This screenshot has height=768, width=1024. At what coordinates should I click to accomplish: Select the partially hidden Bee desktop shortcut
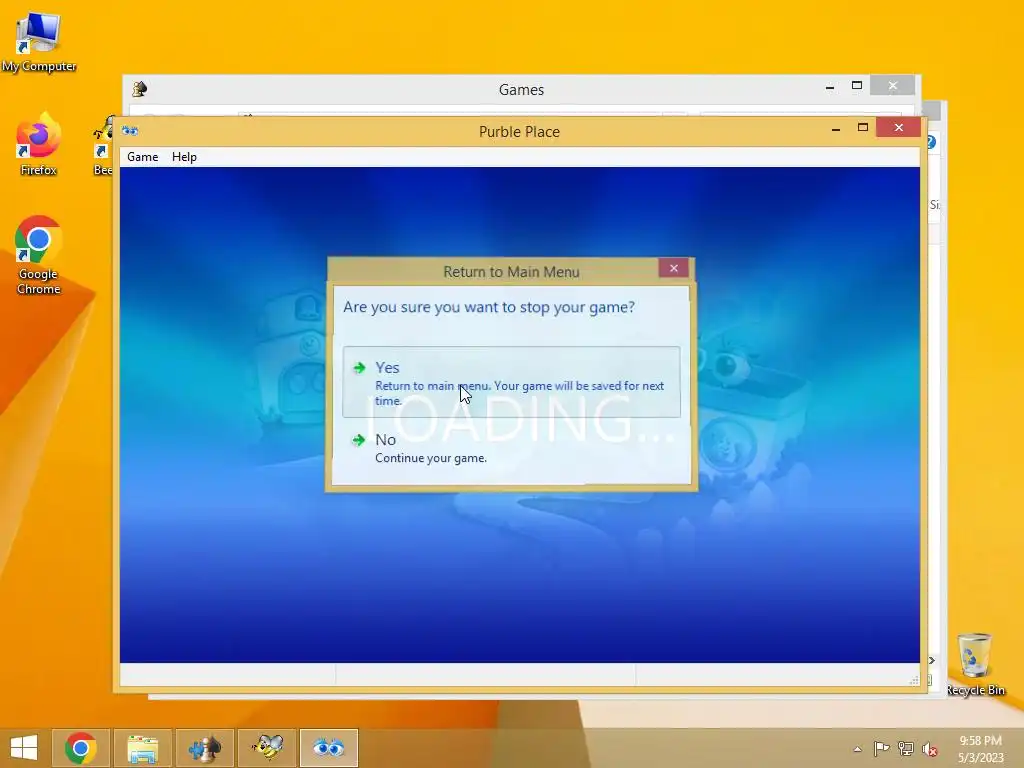[103, 147]
